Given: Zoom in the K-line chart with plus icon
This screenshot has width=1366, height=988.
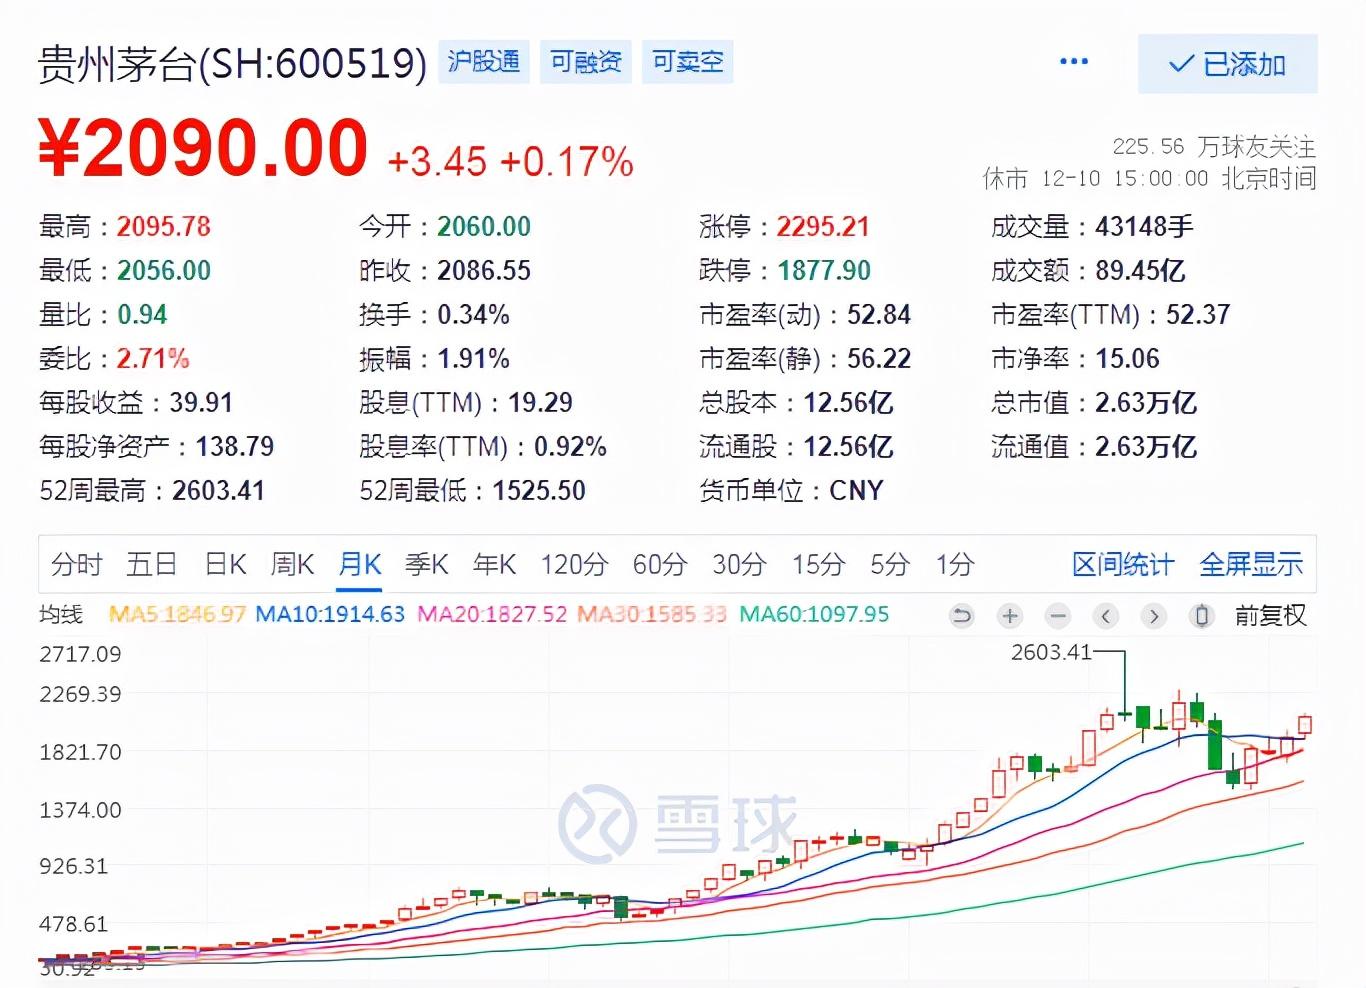Looking at the screenshot, I should click(1010, 616).
